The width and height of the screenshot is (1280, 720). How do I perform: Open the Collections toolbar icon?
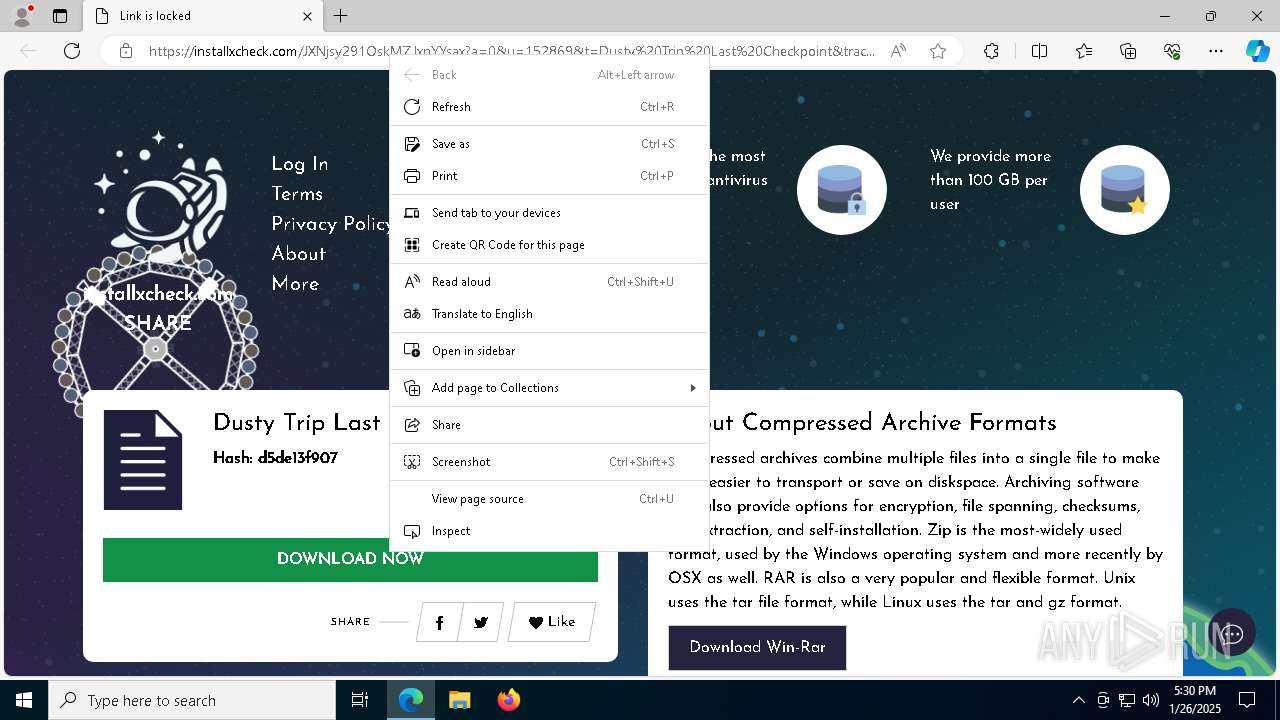(1128, 51)
